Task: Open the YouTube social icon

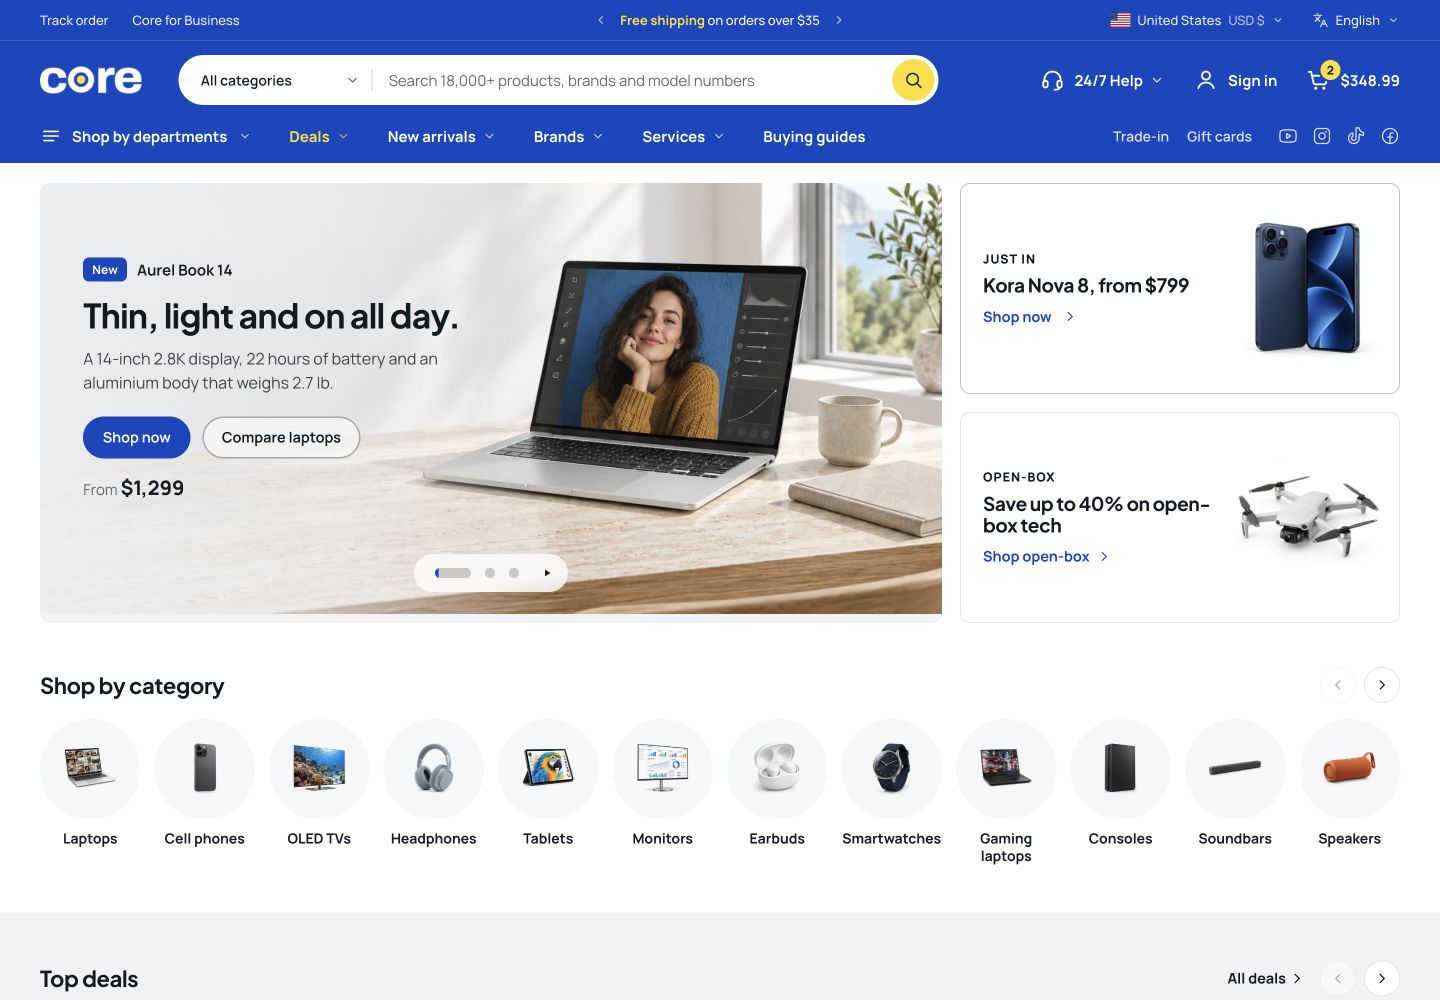Action: 1288,136
